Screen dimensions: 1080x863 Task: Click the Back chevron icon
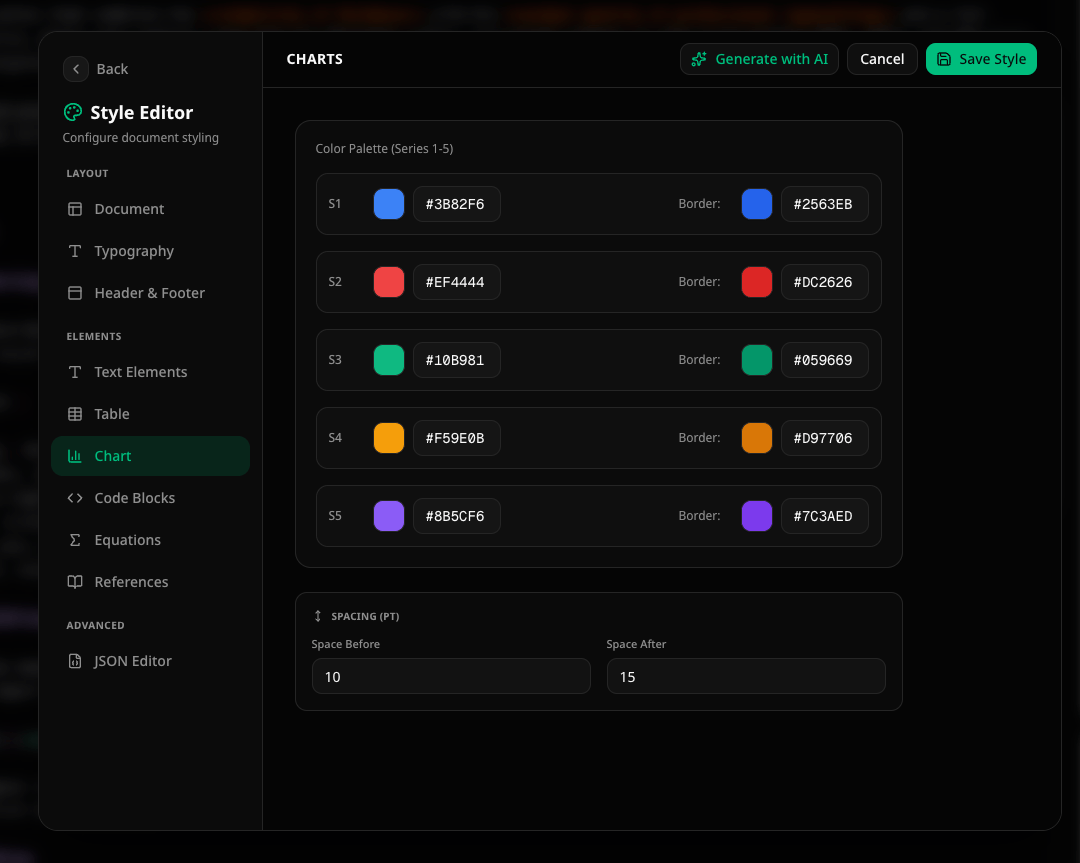(x=76, y=69)
